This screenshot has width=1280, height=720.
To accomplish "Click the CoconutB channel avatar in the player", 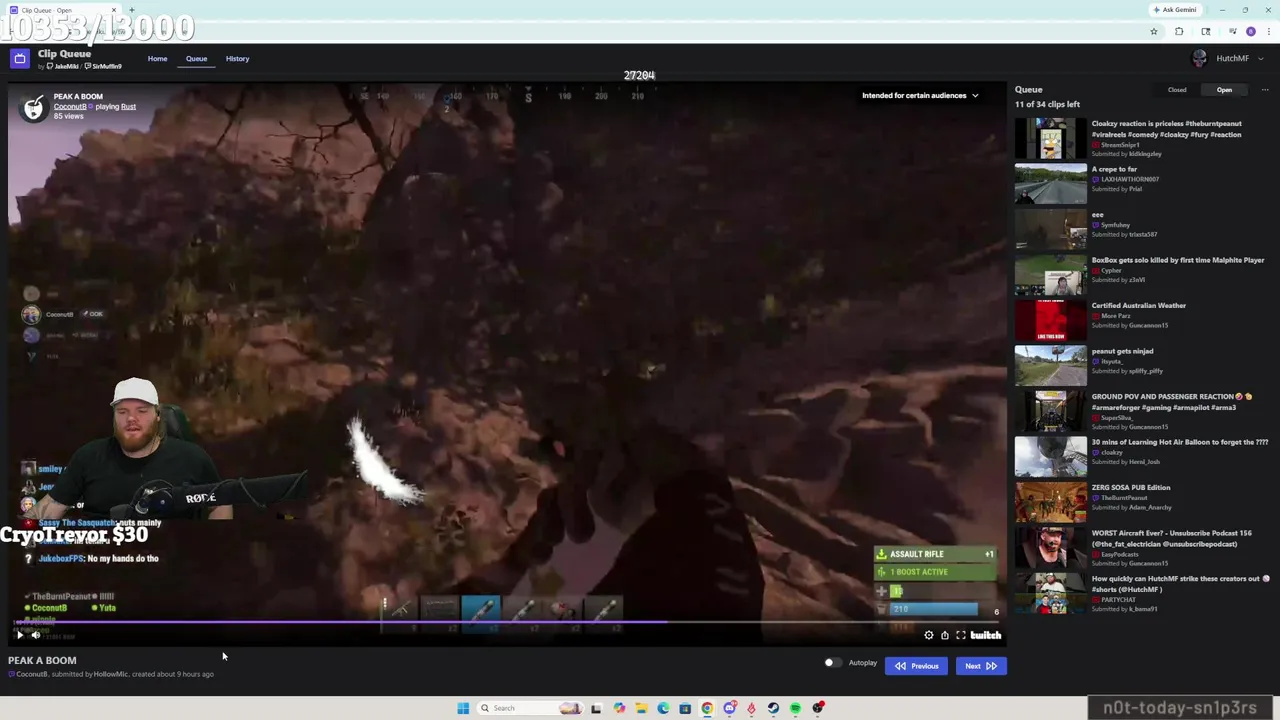I will 34,106.
